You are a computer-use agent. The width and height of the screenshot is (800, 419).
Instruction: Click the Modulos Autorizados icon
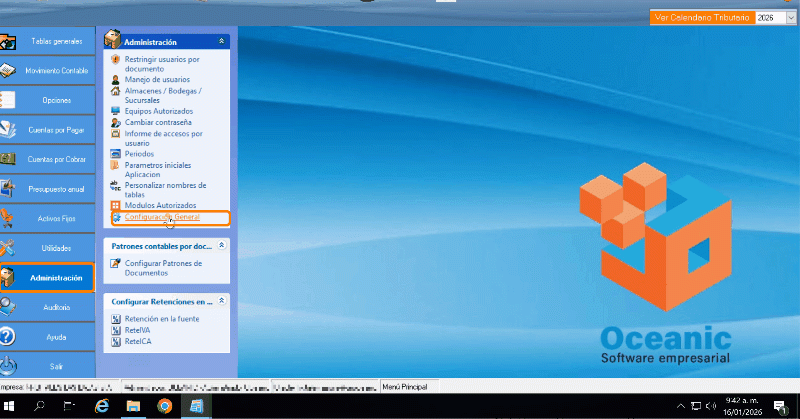(116, 205)
